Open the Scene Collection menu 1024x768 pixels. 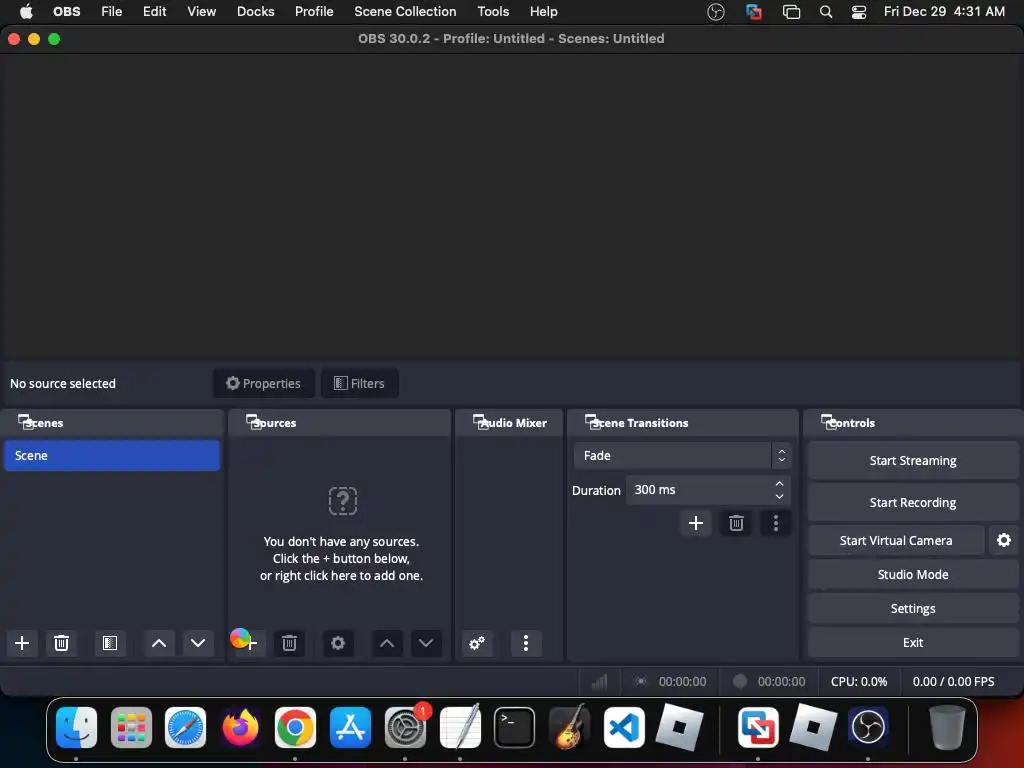point(405,12)
